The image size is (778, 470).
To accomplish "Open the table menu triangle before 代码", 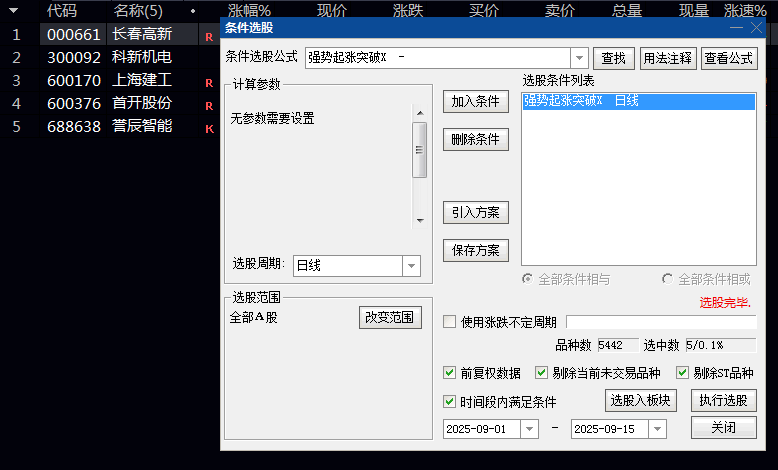I will click(x=13, y=10).
